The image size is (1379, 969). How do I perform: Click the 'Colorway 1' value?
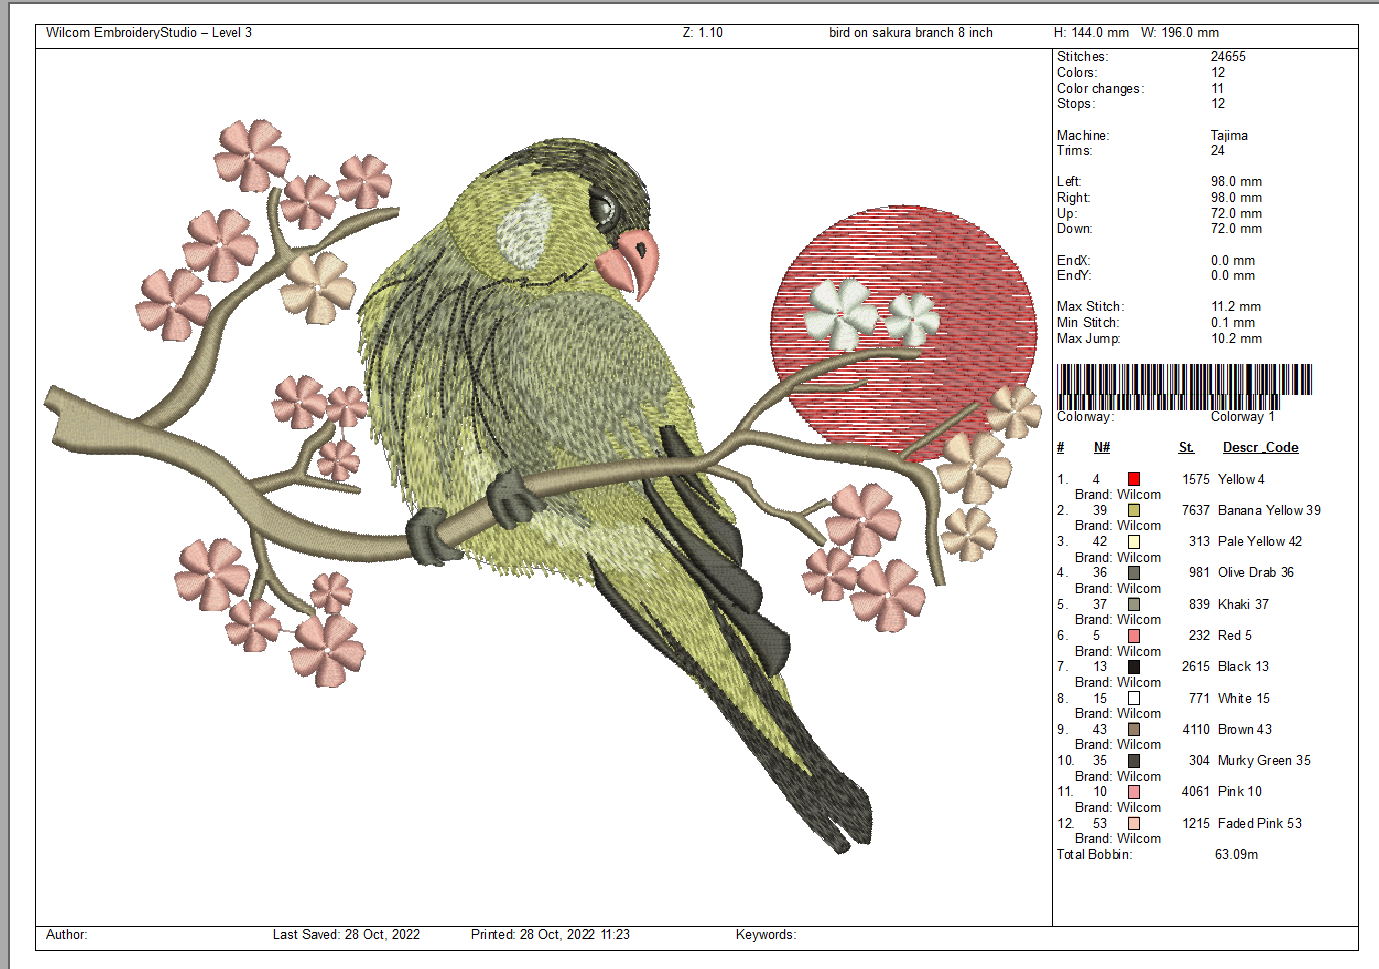click(1243, 417)
